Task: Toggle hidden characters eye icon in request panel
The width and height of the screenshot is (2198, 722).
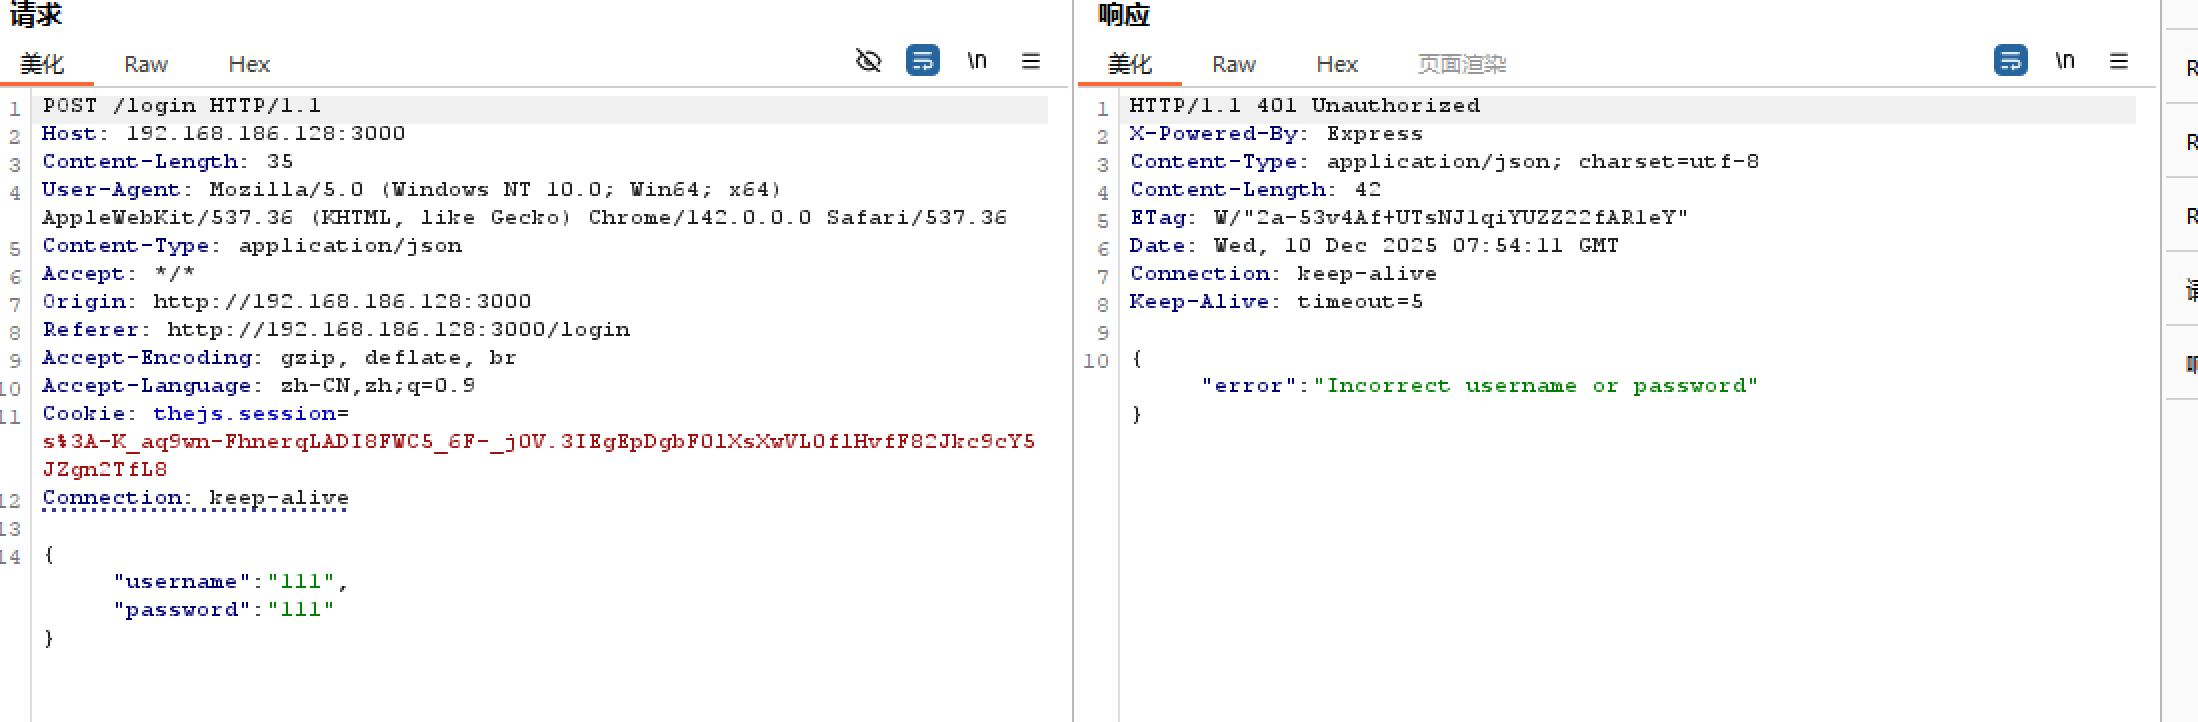Action: (868, 61)
